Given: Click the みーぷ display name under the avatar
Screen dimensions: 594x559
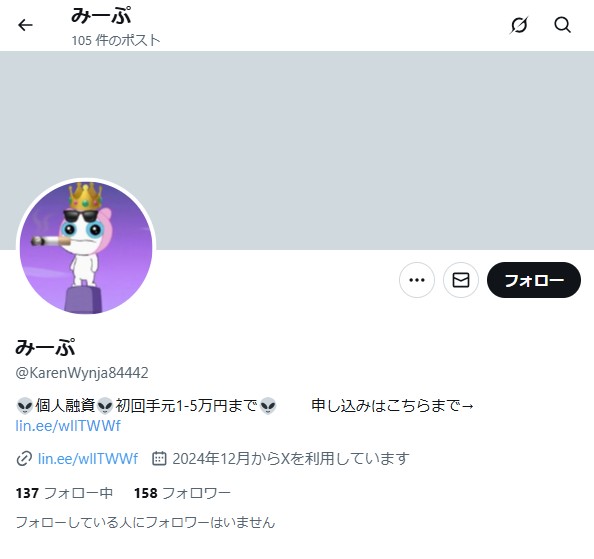Looking at the screenshot, I should 45,347.
